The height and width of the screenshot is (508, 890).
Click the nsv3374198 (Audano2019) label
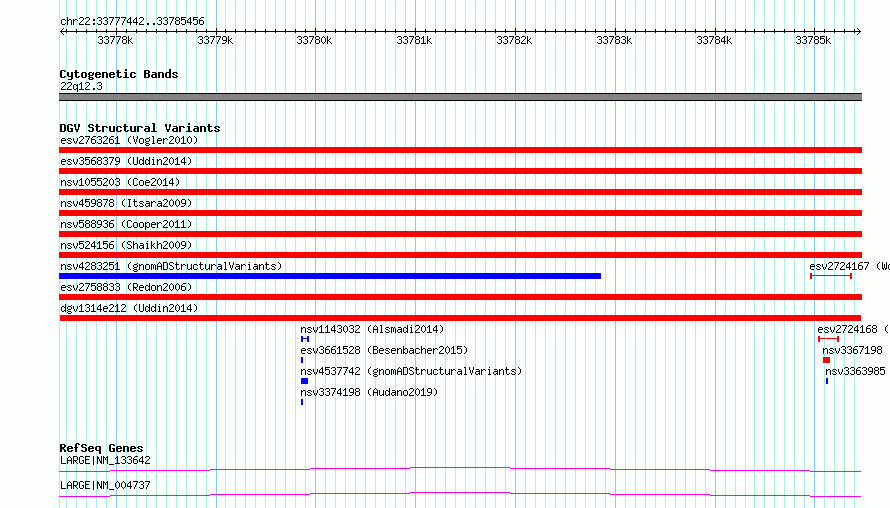(369, 392)
